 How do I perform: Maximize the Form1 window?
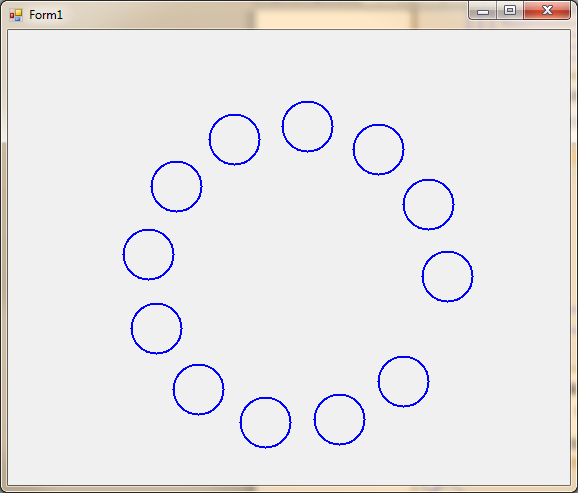(x=510, y=10)
